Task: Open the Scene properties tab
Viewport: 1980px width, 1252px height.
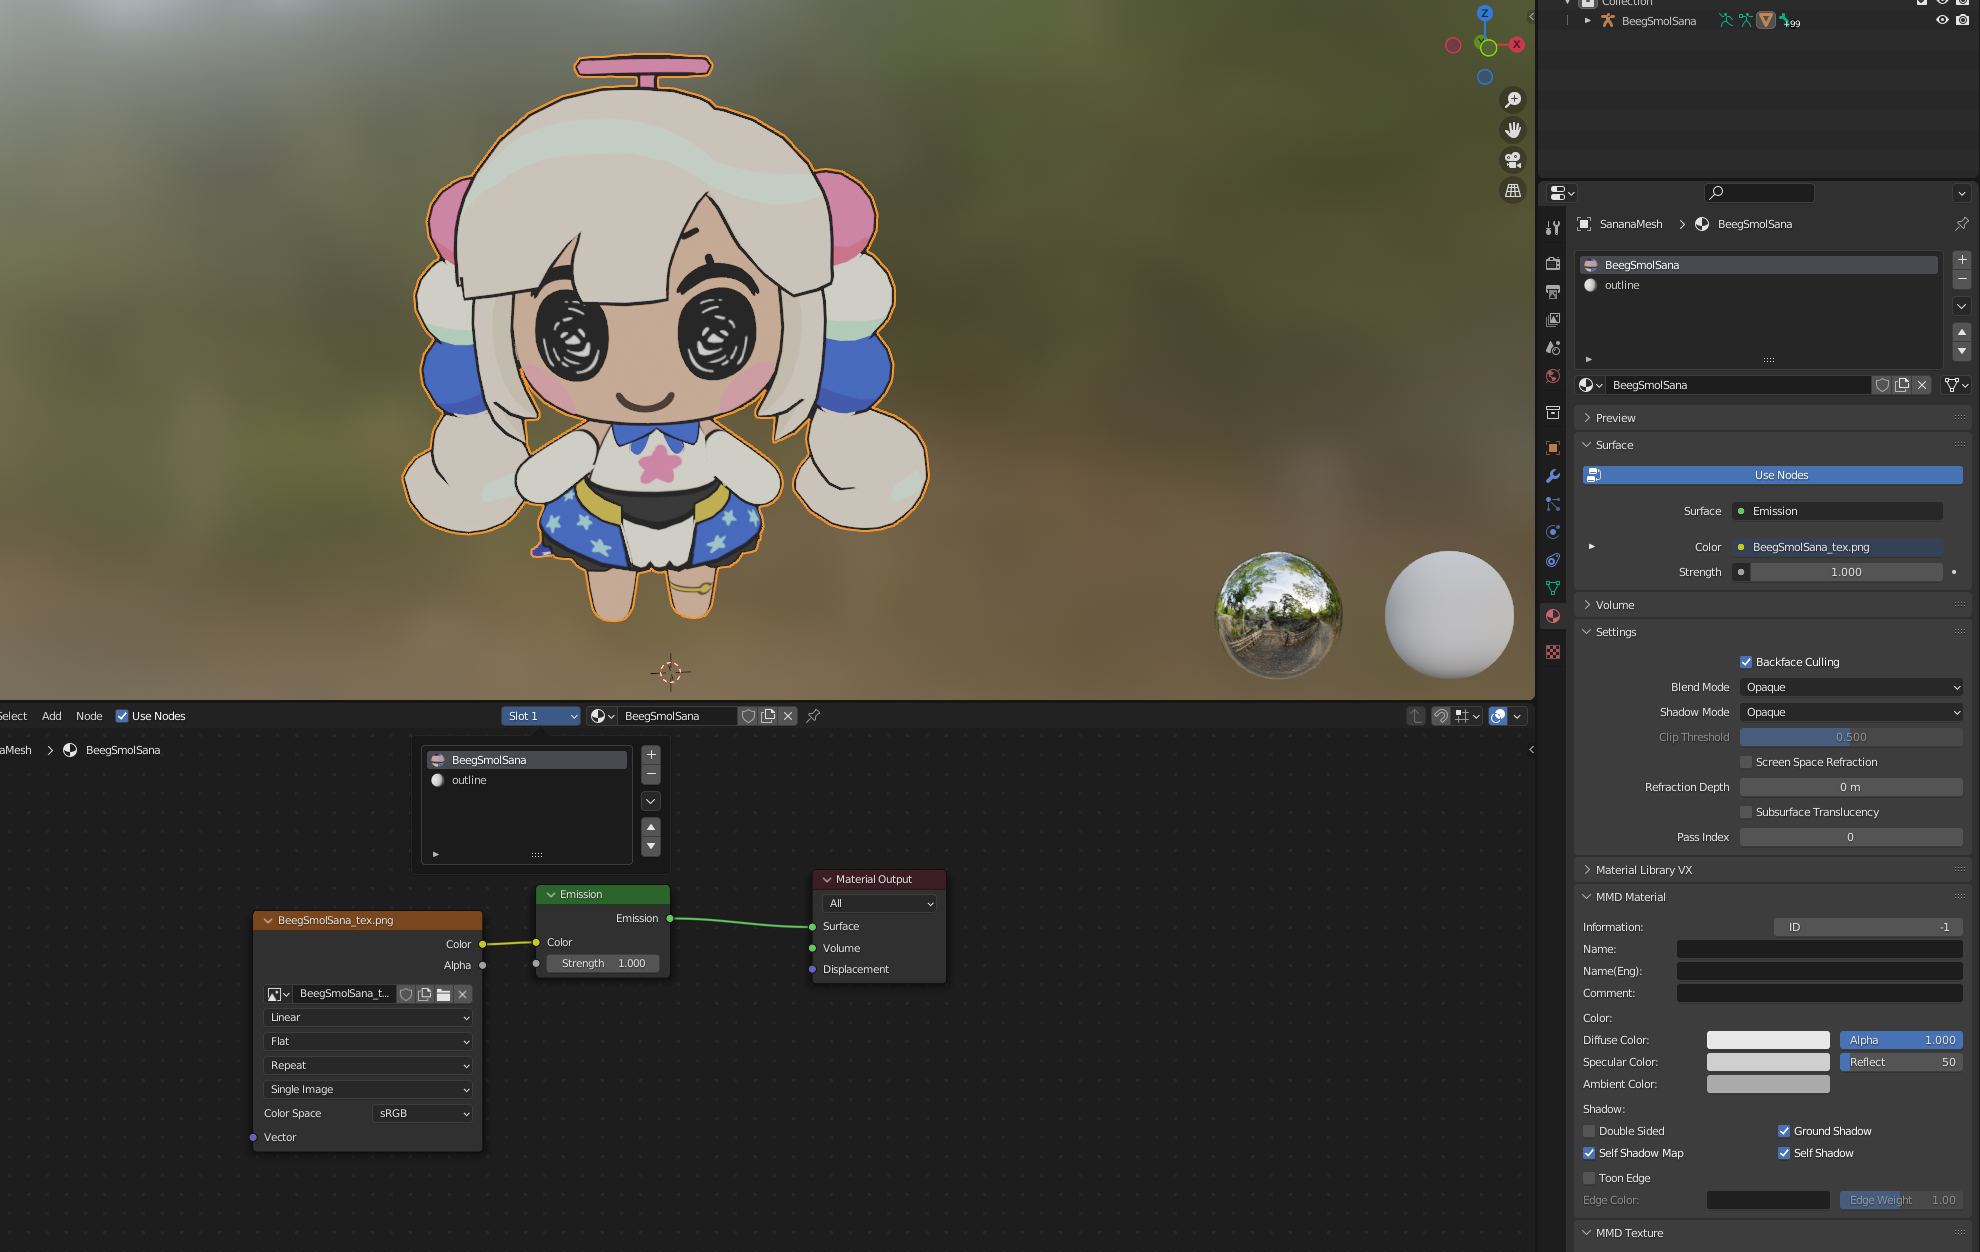Action: coord(1552,348)
